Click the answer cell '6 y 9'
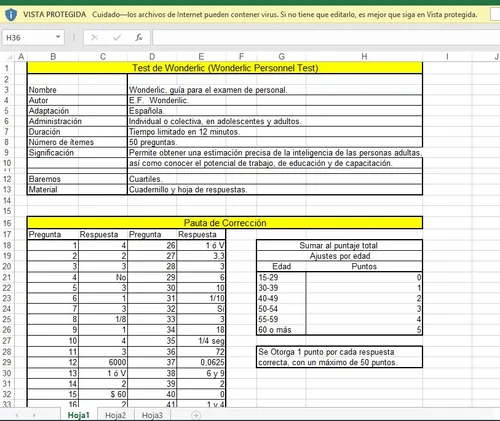The image size is (500, 421). 201,373
